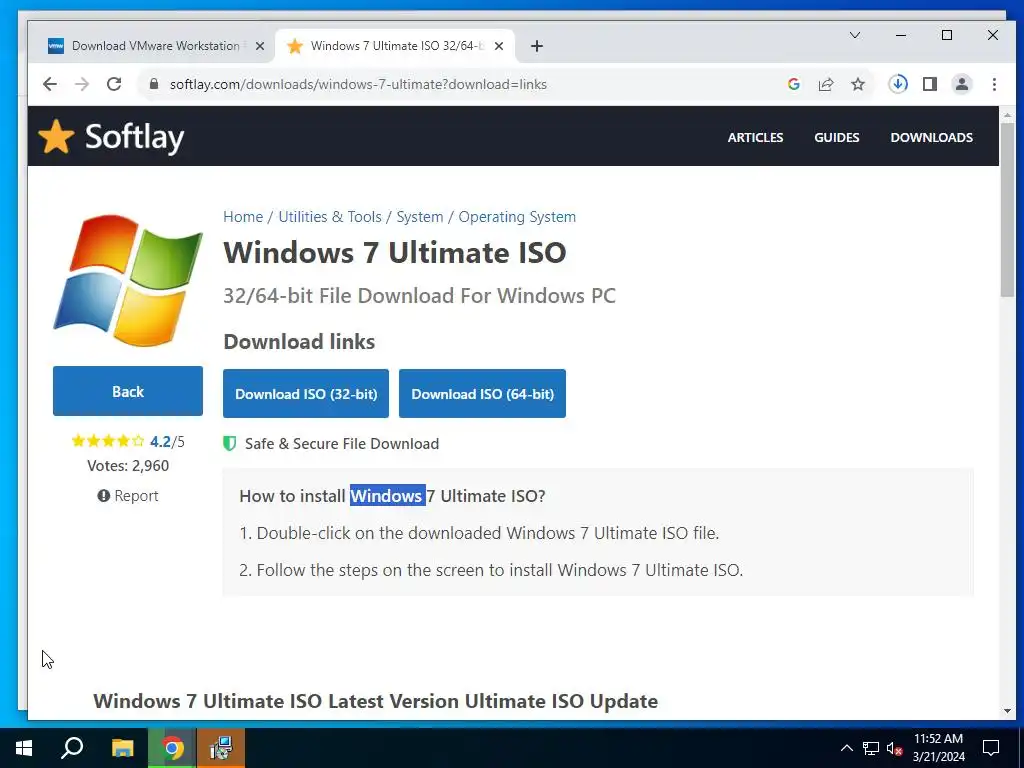Follow the System breadcrumb link
Viewport: 1024px width, 768px height.
pyautogui.click(x=419, y=217)
